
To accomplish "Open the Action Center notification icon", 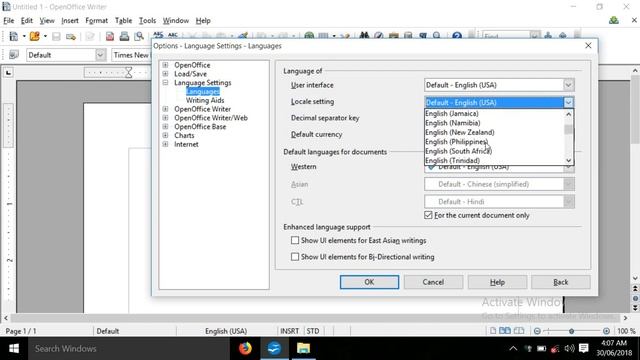I will pyautogui.click(x=584, y=348).
